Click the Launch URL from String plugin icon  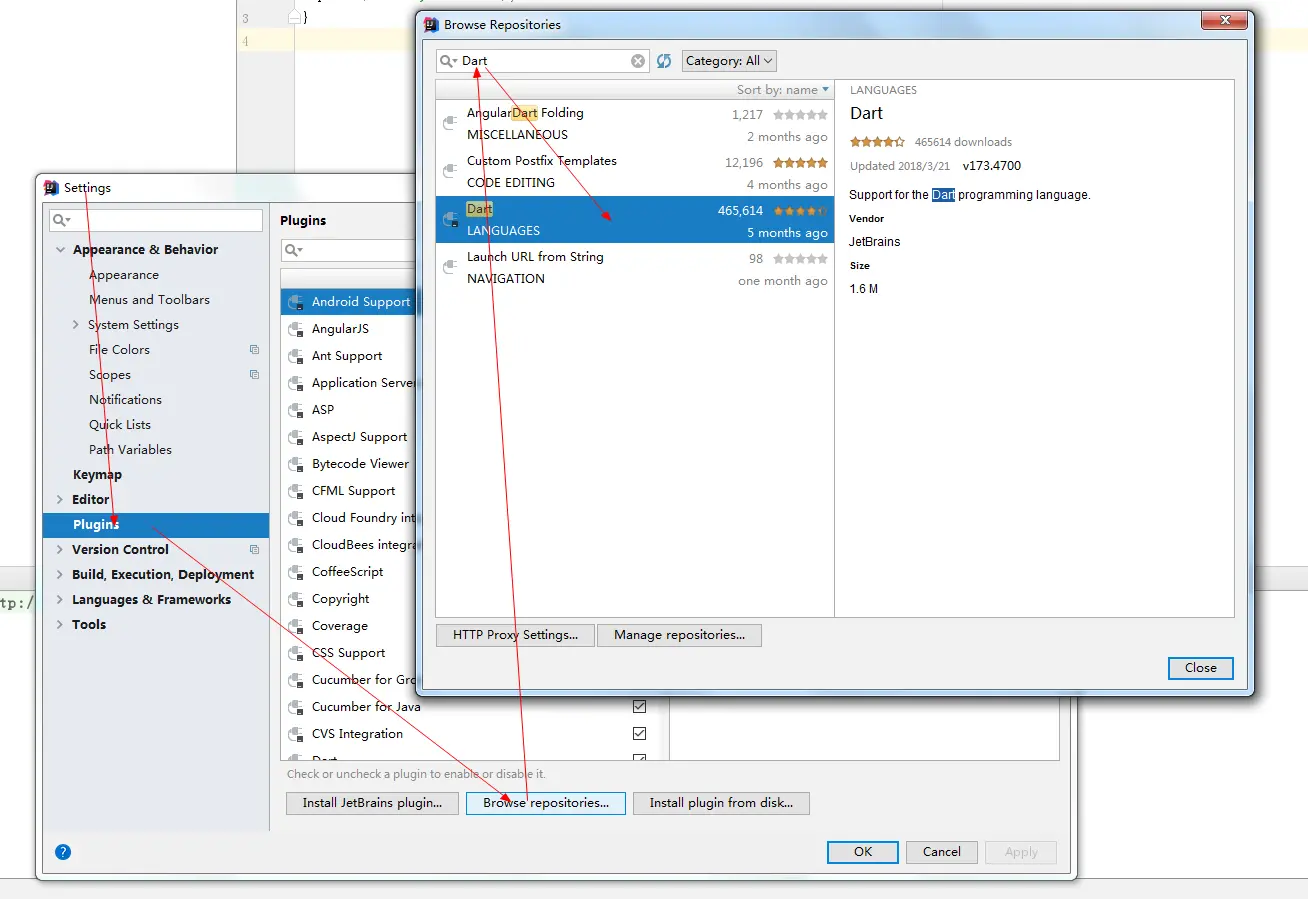[x=451, y=268]
